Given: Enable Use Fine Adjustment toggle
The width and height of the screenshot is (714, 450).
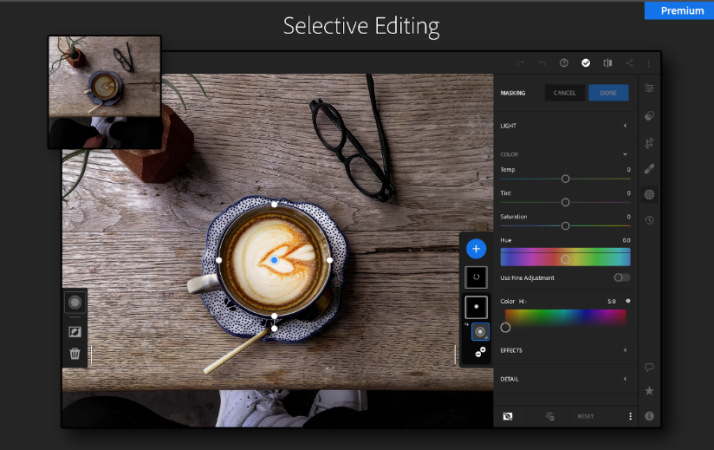Looking at the screenshot, I should pos(621,277).
